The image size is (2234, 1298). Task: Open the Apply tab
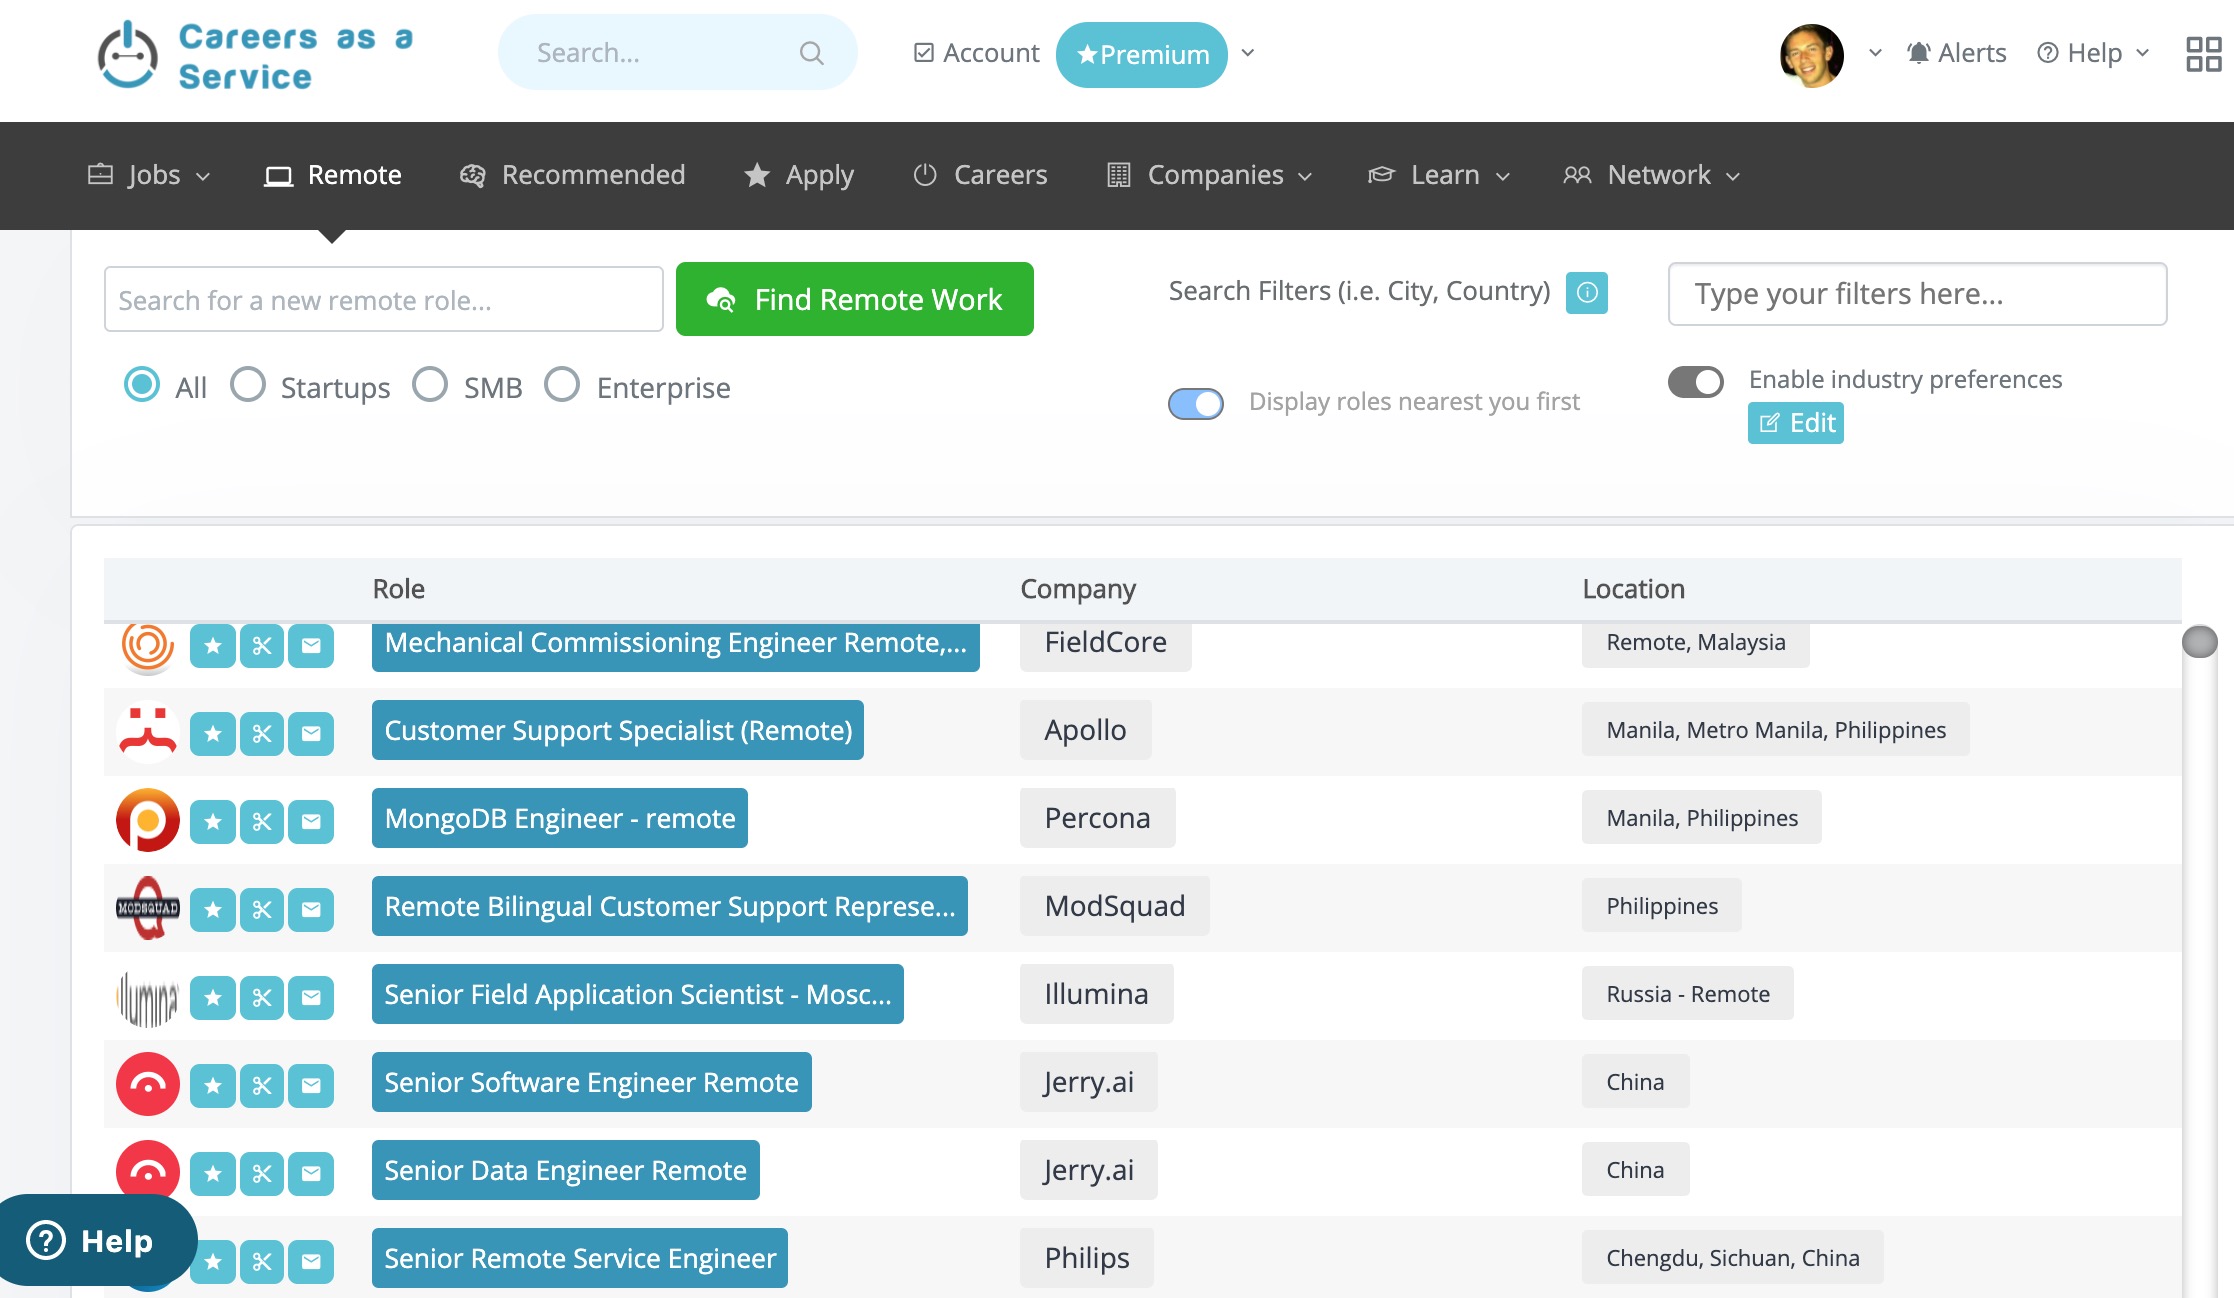(x=799, y=175)
